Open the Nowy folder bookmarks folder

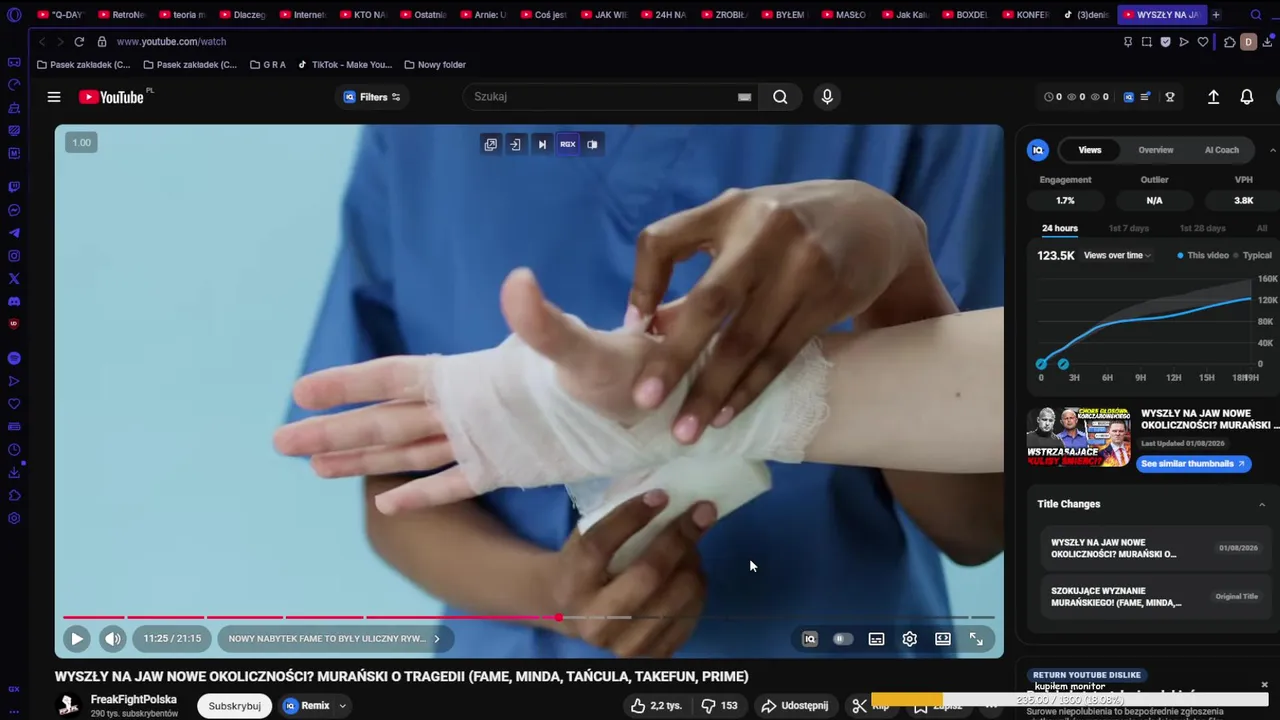(435, 65)
